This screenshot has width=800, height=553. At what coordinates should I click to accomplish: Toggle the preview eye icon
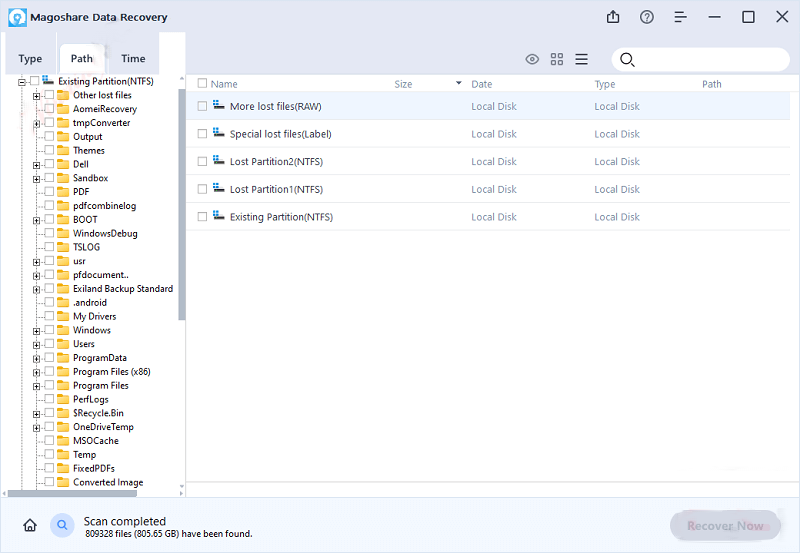coord(532,59)
